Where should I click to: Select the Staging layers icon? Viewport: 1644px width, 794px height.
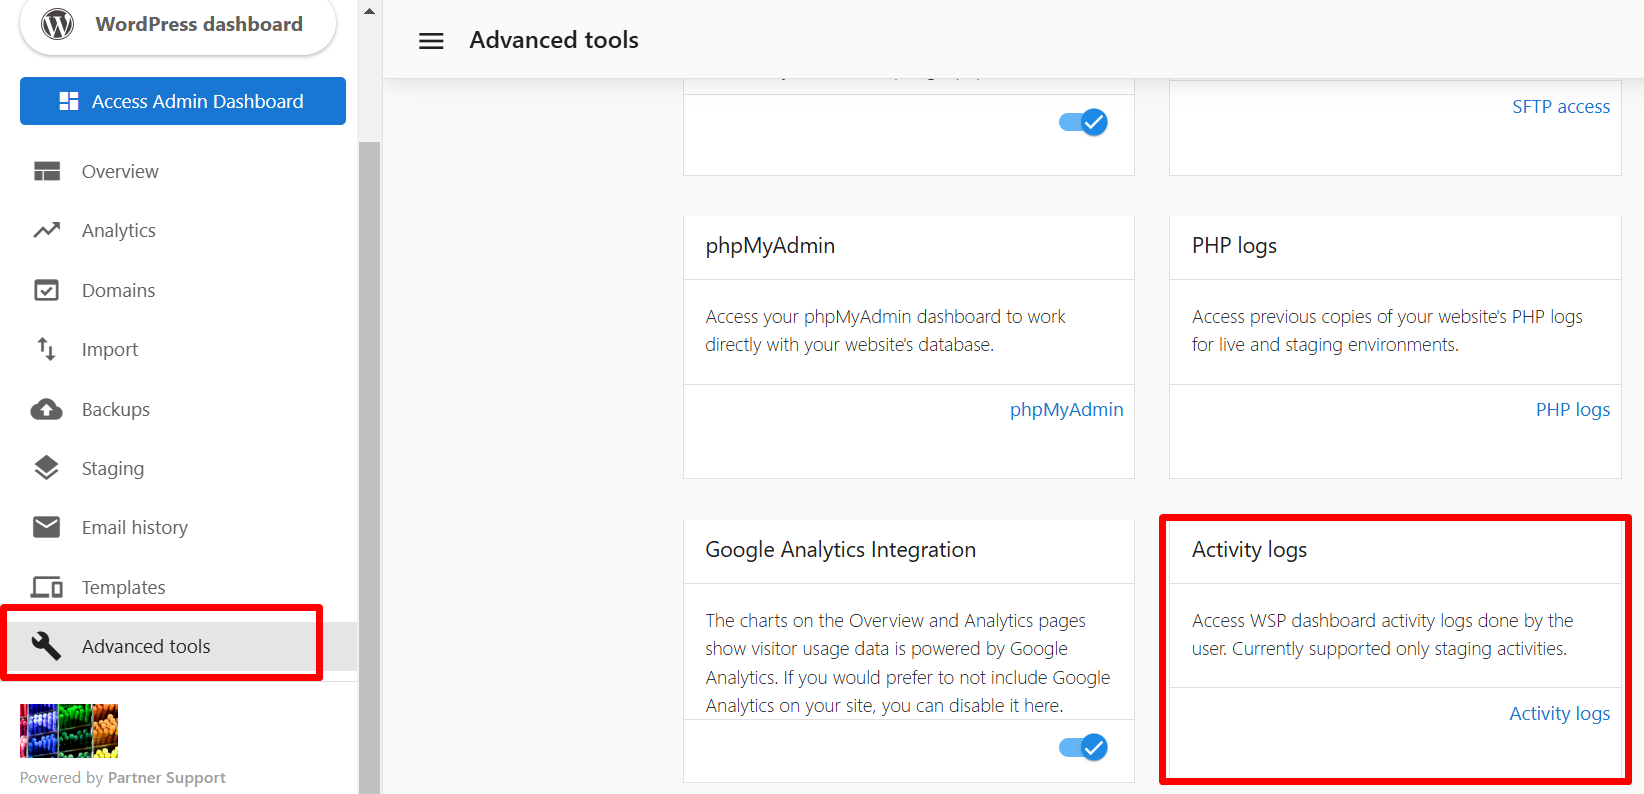coord(46,467)
